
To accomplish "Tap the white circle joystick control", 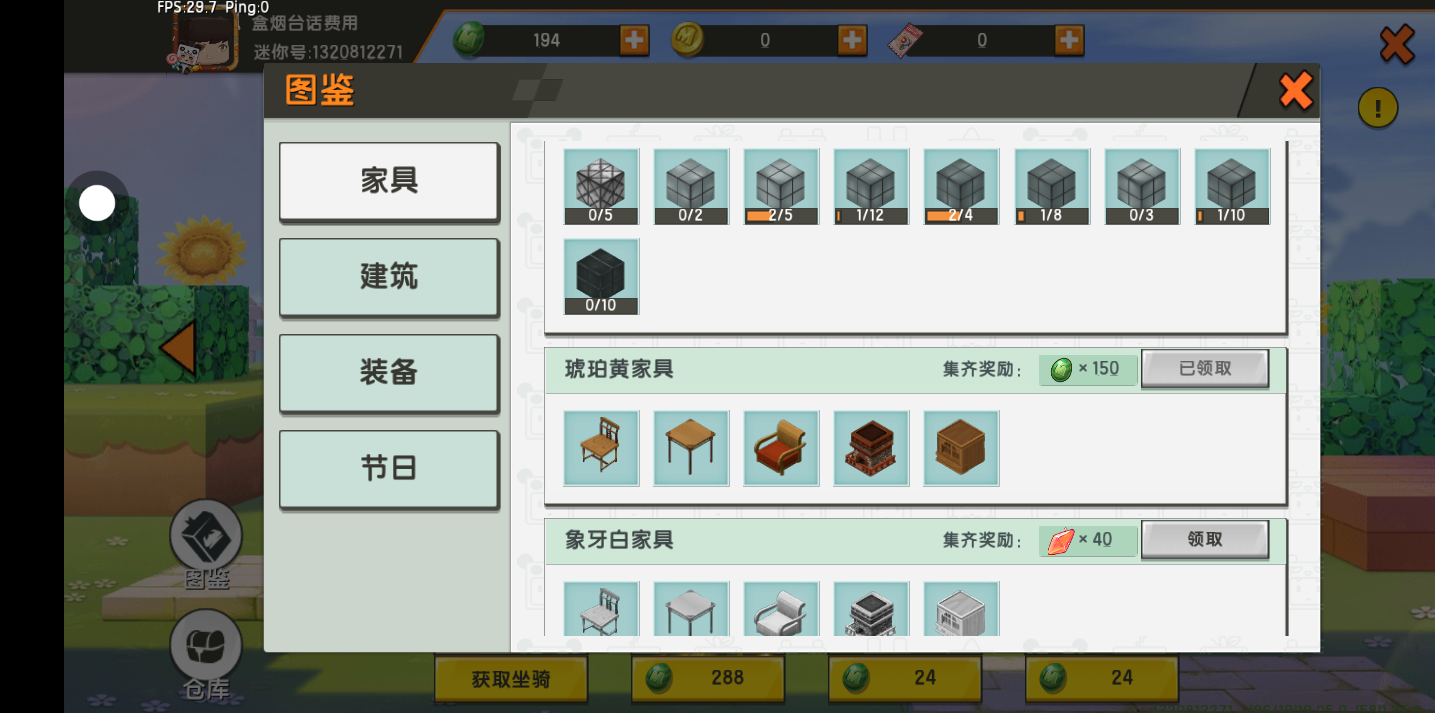I will pyautogui.click(x=97, y=204).
